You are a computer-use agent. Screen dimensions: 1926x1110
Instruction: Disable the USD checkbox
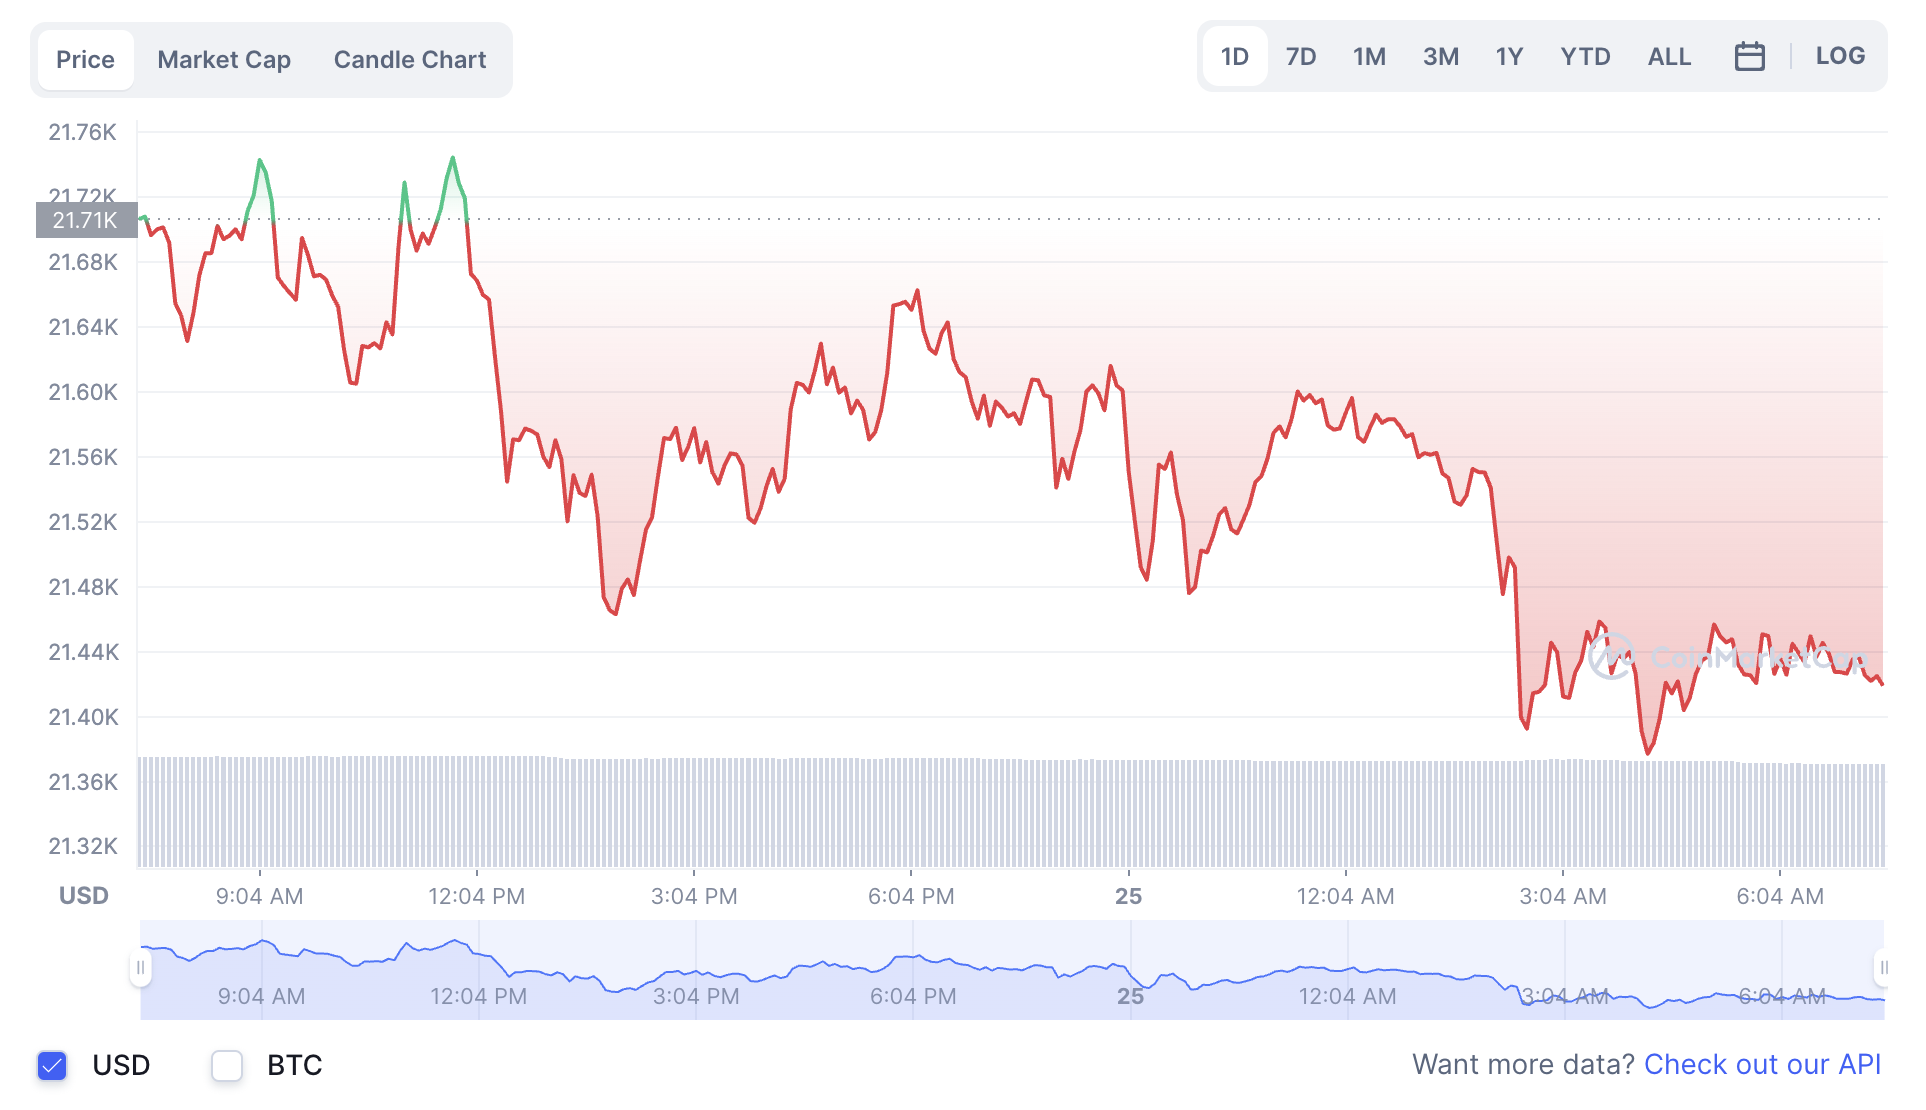[x=50, y=1066]
